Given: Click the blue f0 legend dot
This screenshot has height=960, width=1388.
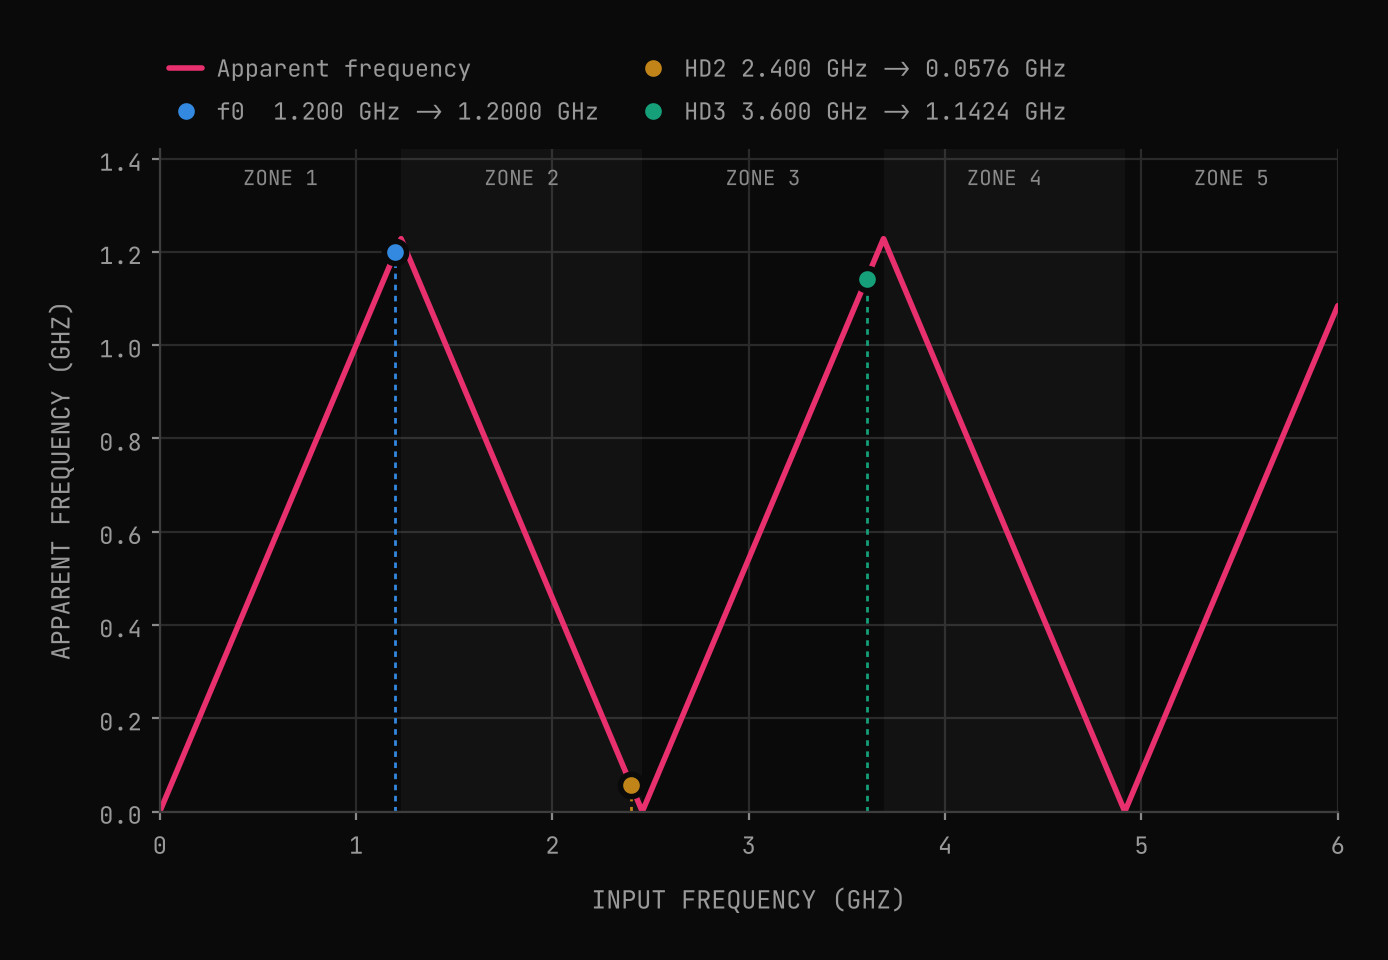Looking at the screenshot, I should click(x=186, y=111).
